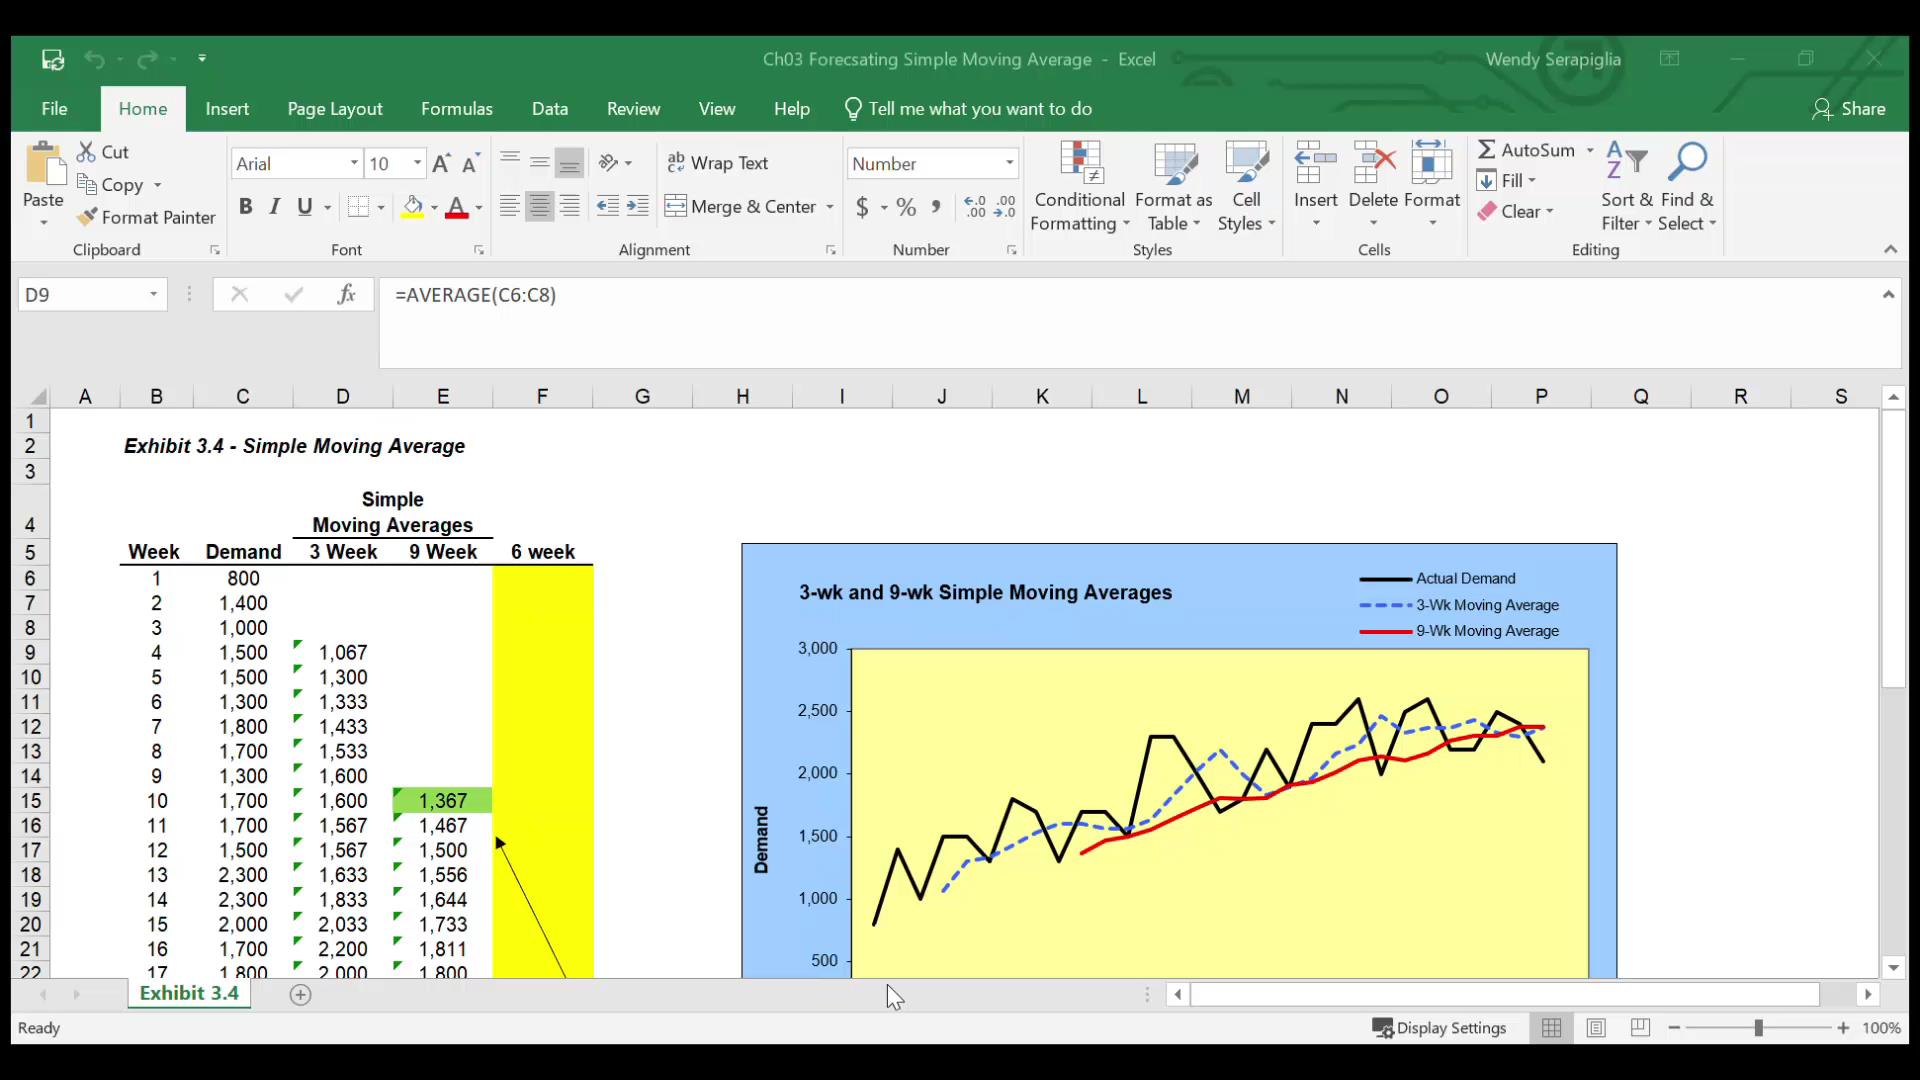Click Increase Decimal icon
The height and width of the screenshot is (1080, 1920).
pos(975,207)
